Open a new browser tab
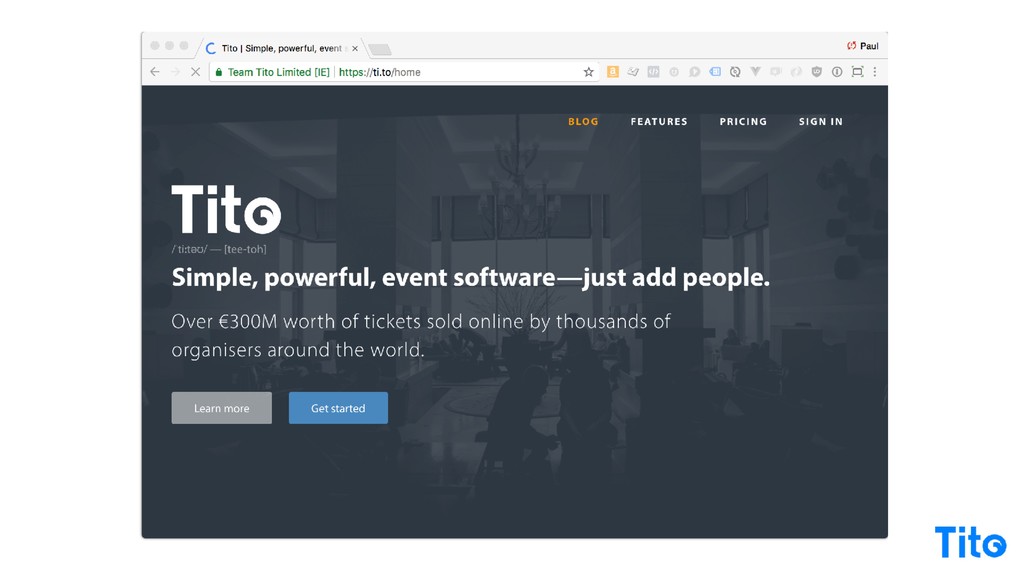Viewport: 1024px width, 576px height. click(379, 50)
